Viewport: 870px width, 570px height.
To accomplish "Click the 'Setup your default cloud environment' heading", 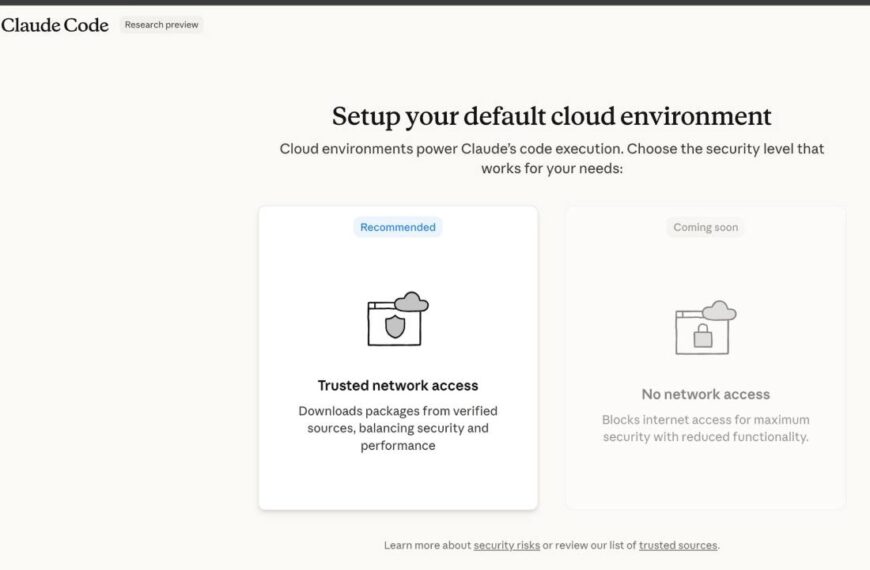I will pyautogui.click(x=552, y=116).
